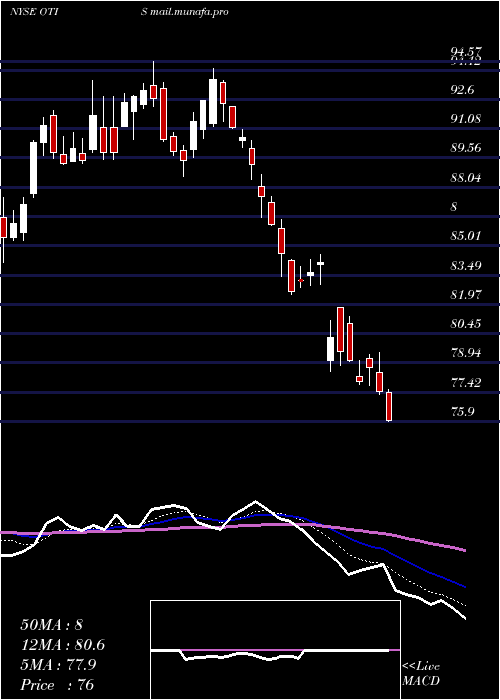Viewport: 500px width, 700px height.
Task: Click the 81.97 price axis label
Action: (x=466, y=295)
